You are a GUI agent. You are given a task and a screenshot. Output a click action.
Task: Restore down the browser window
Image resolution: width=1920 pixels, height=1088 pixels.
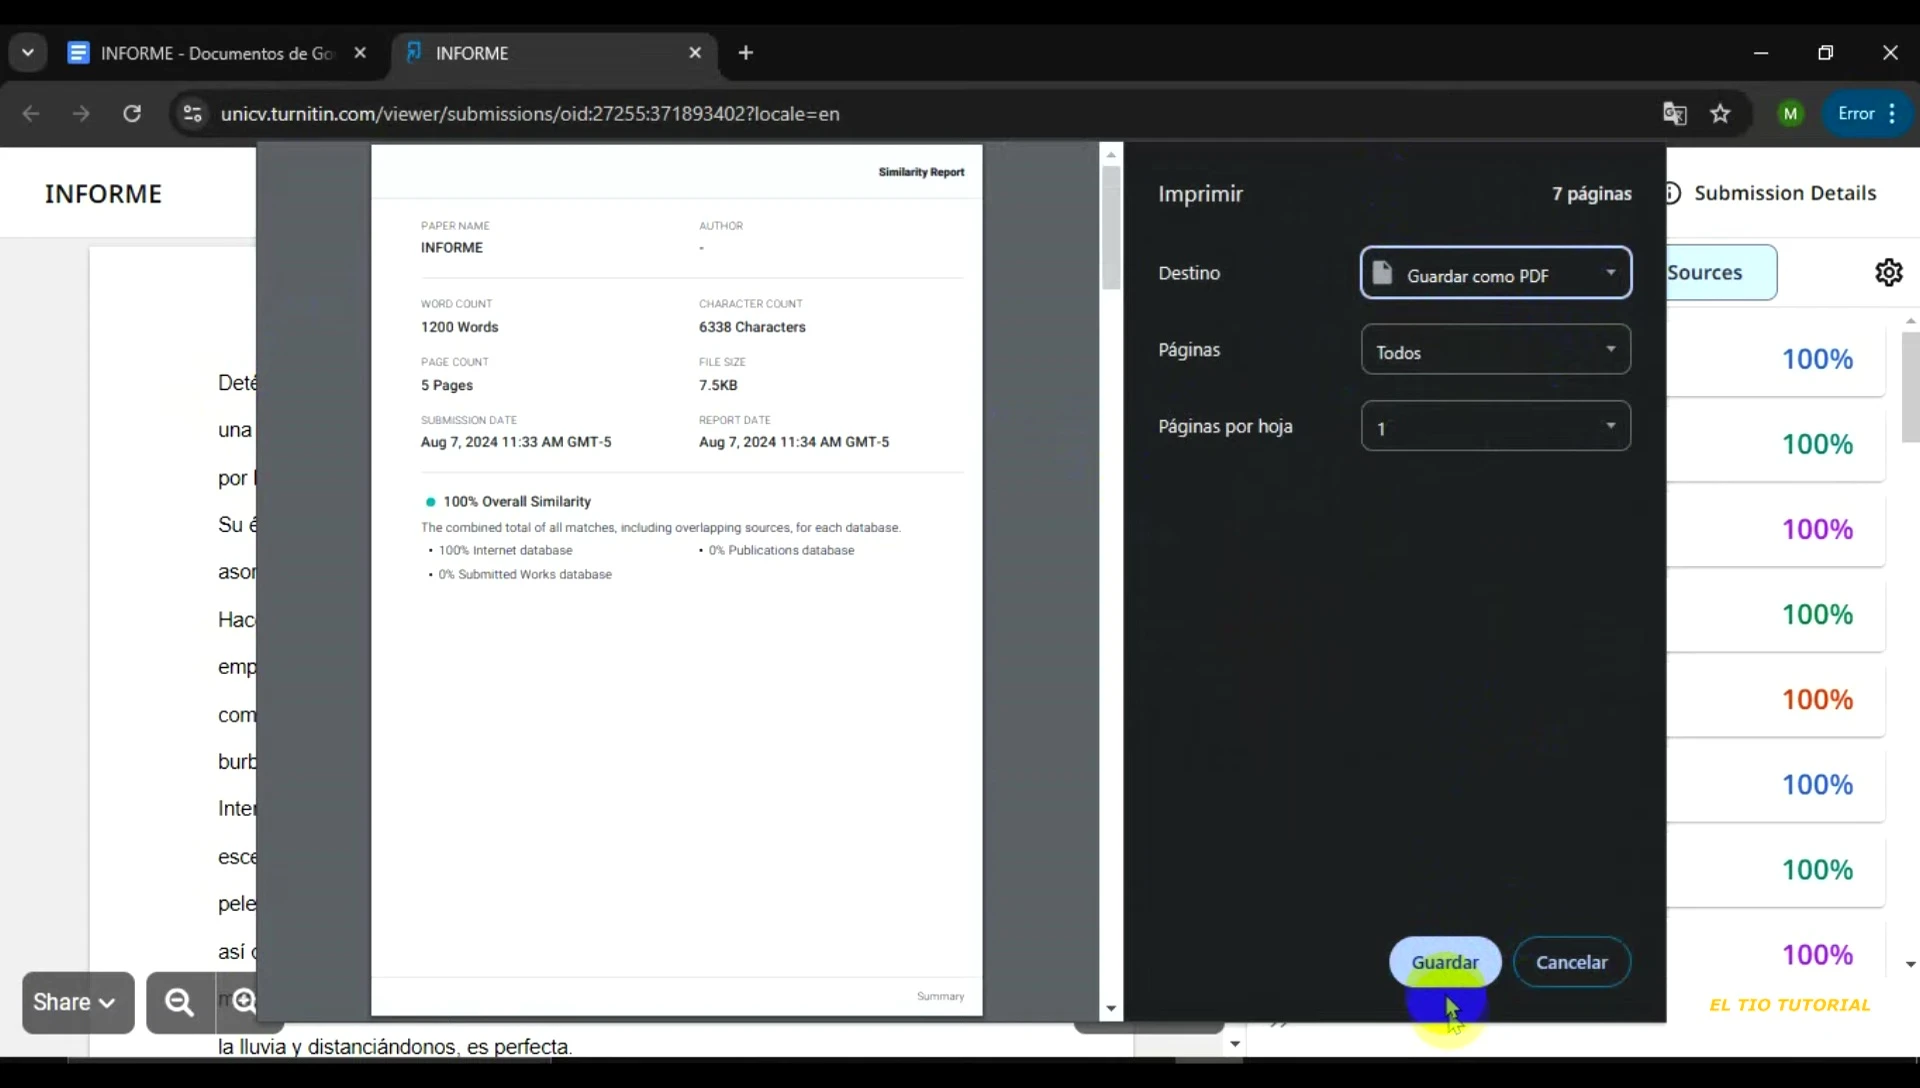click(1826, 53)
